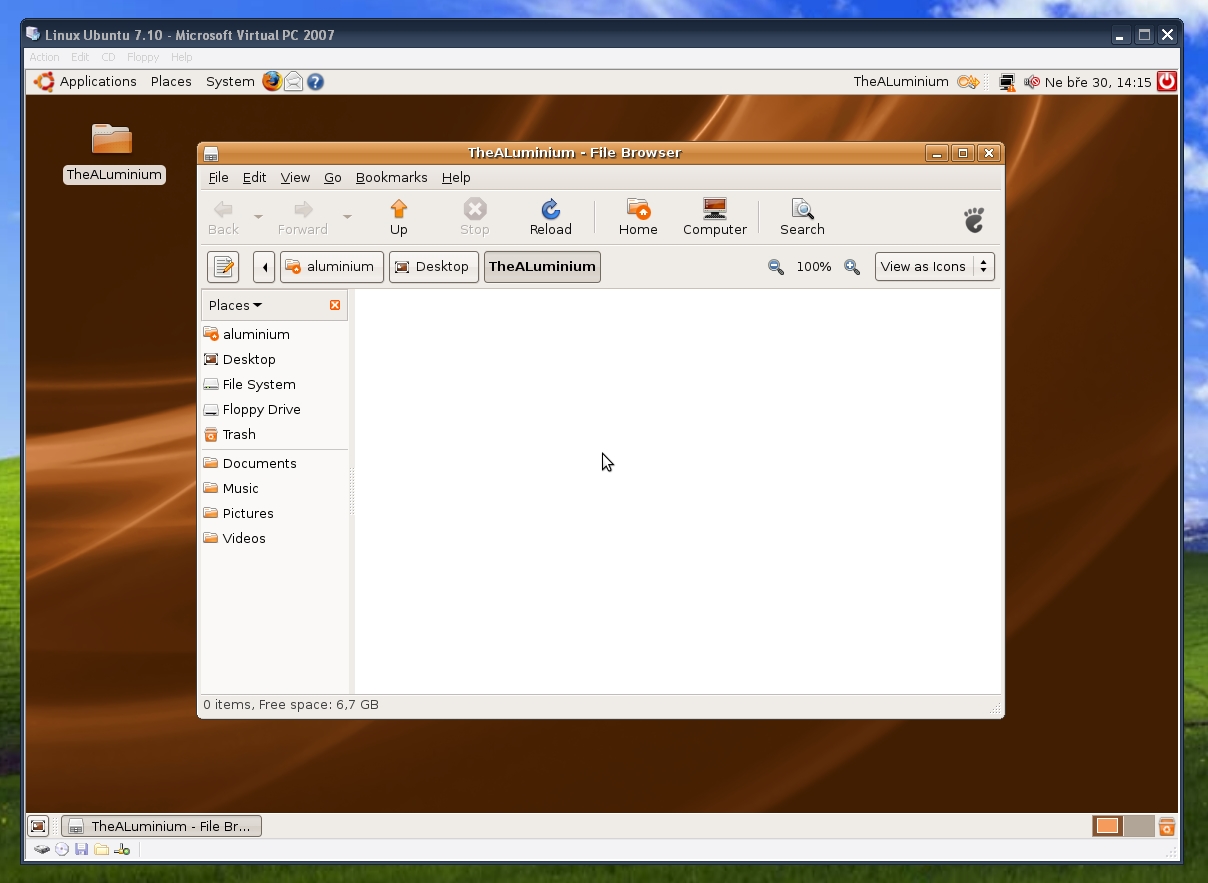
Task: Open the System panel menu
Action: [x=230, y=82]
